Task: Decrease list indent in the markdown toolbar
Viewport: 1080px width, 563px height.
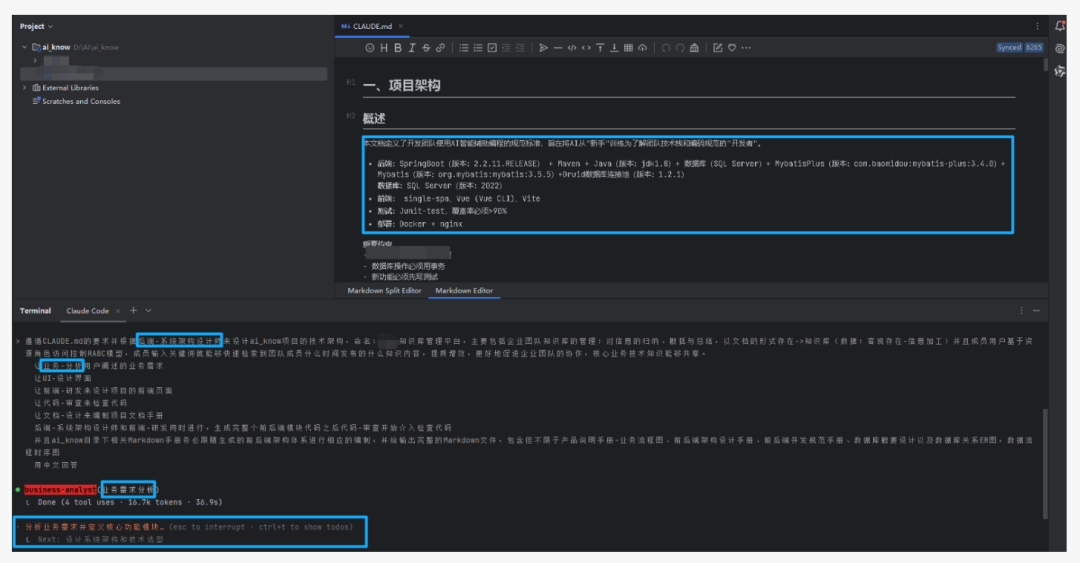Action: (506, 48)
